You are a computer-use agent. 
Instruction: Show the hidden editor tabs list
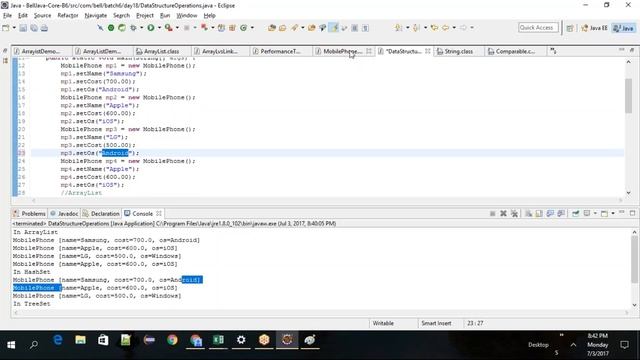553,51
